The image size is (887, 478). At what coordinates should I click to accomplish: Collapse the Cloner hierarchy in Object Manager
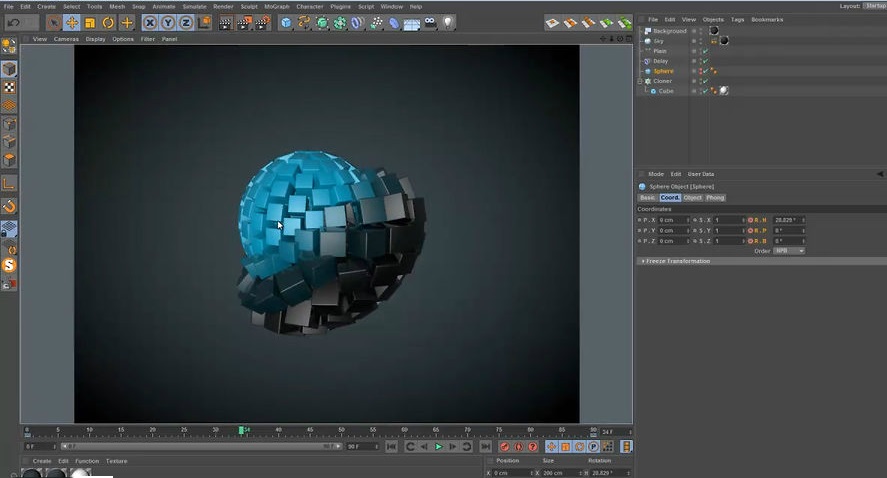tap(641, 81)
